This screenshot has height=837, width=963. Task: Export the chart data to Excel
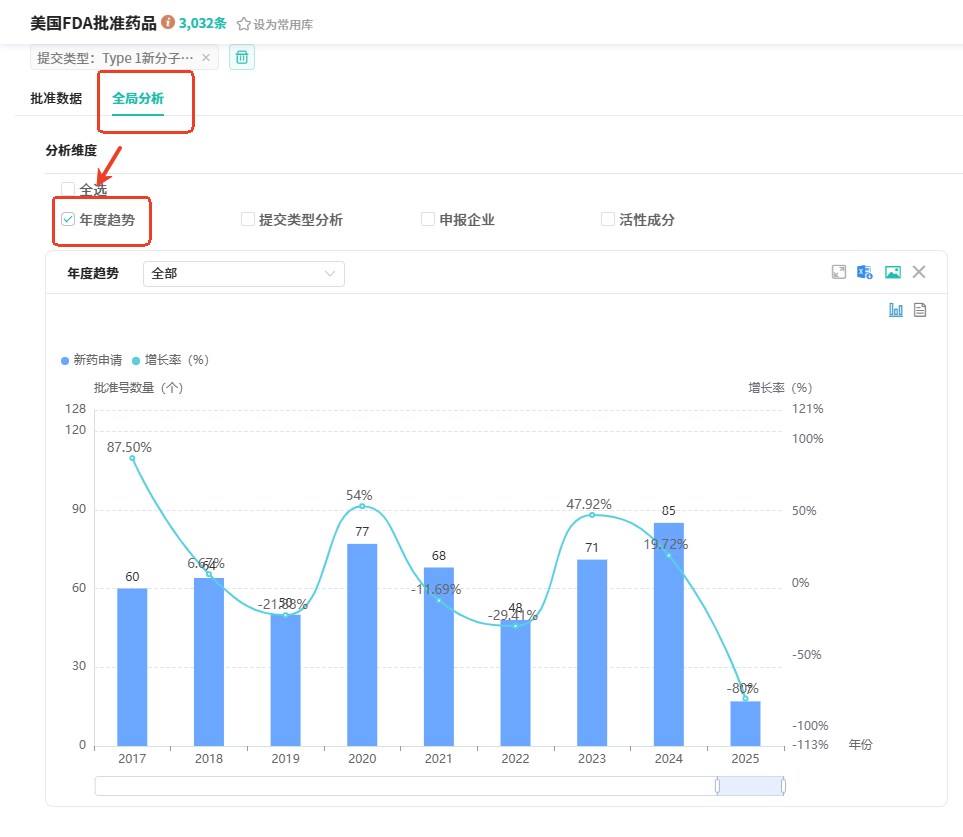865,272
